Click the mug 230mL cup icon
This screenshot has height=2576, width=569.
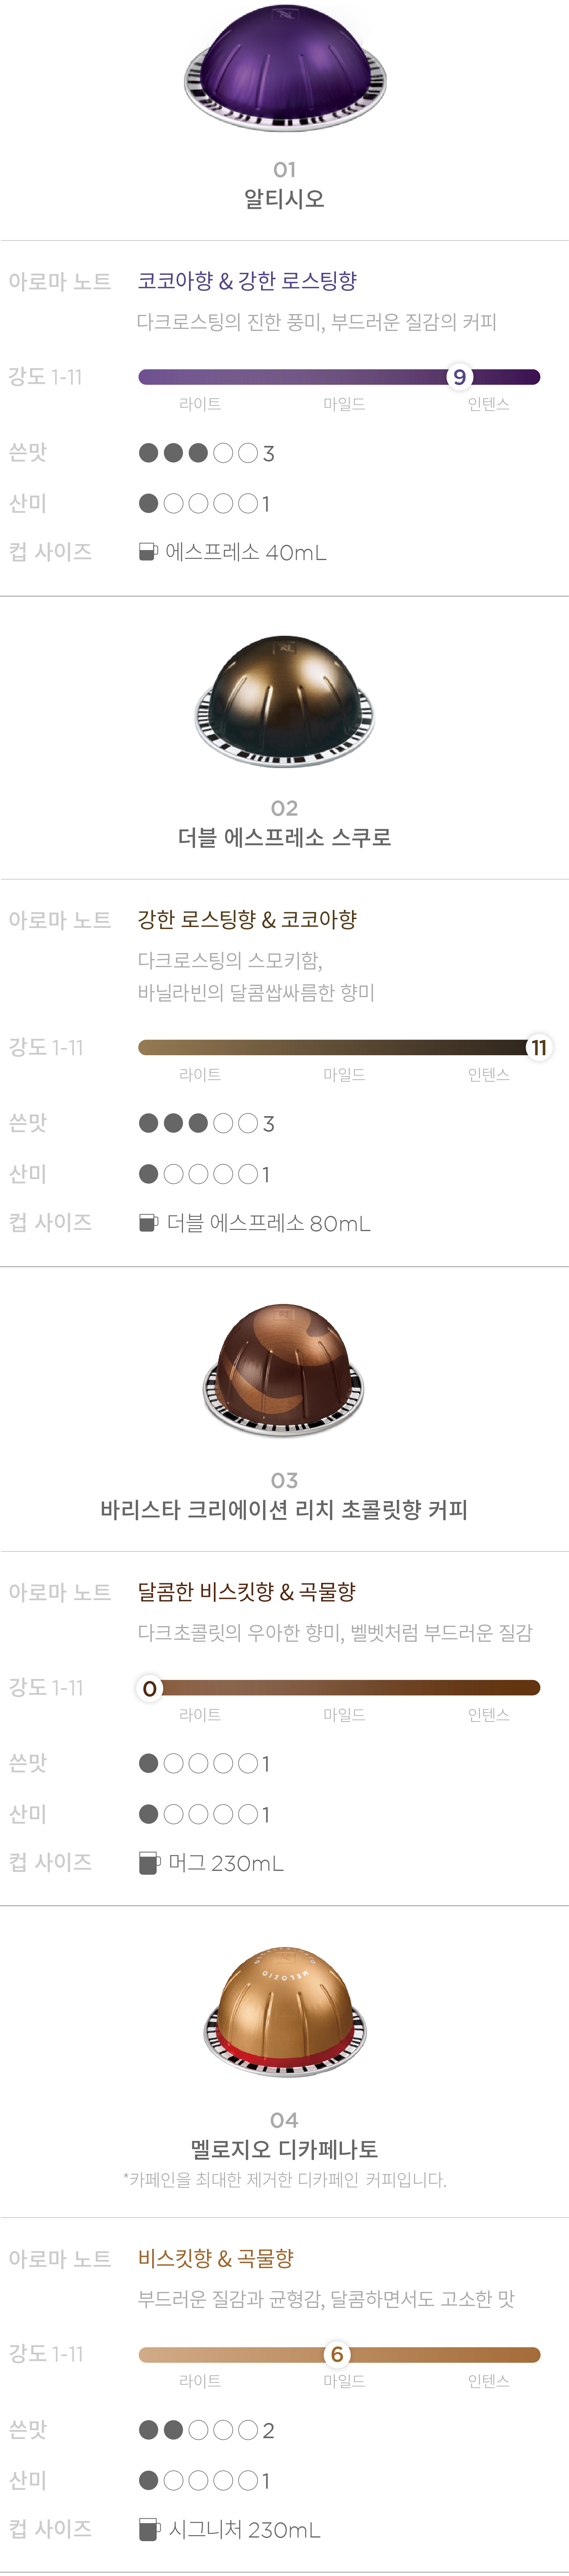point(149,1863)
